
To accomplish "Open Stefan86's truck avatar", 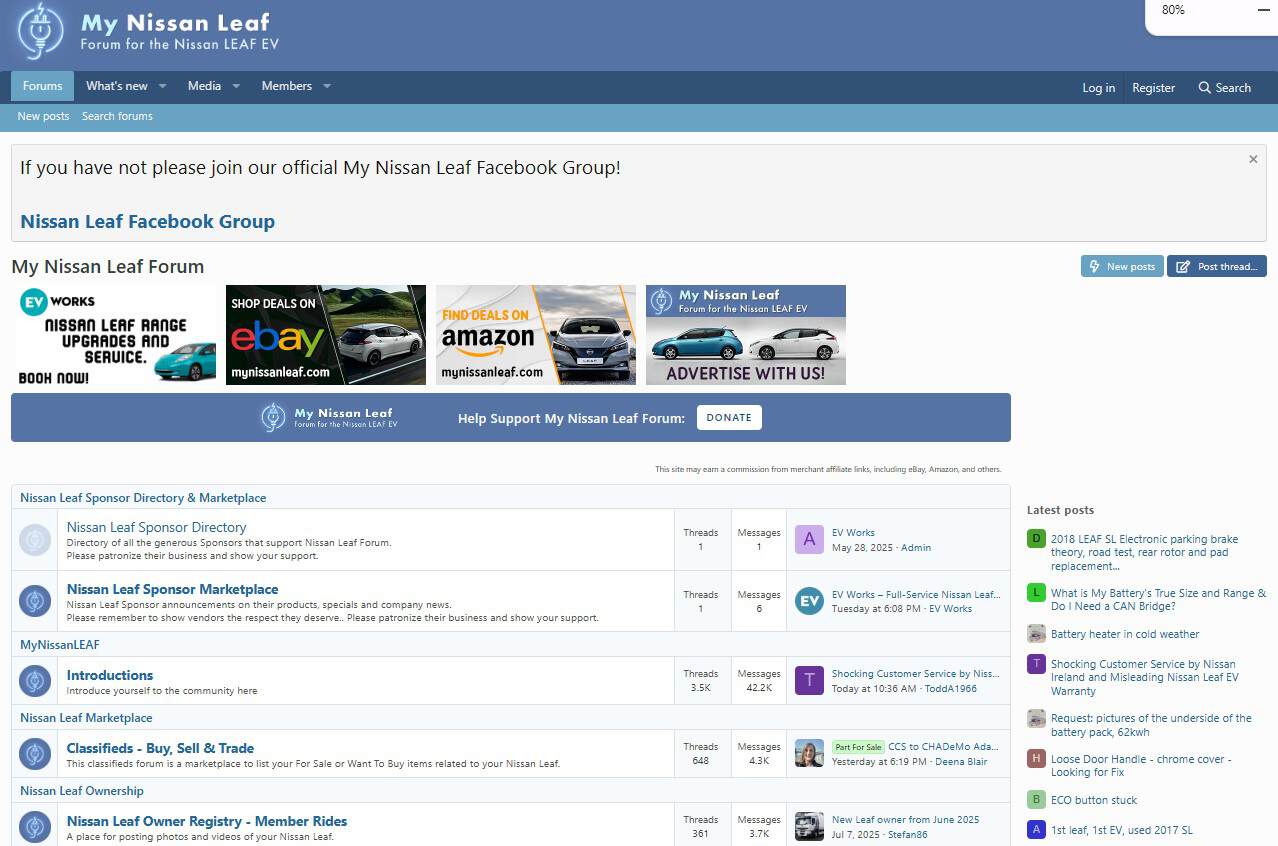I will [809, 827].
